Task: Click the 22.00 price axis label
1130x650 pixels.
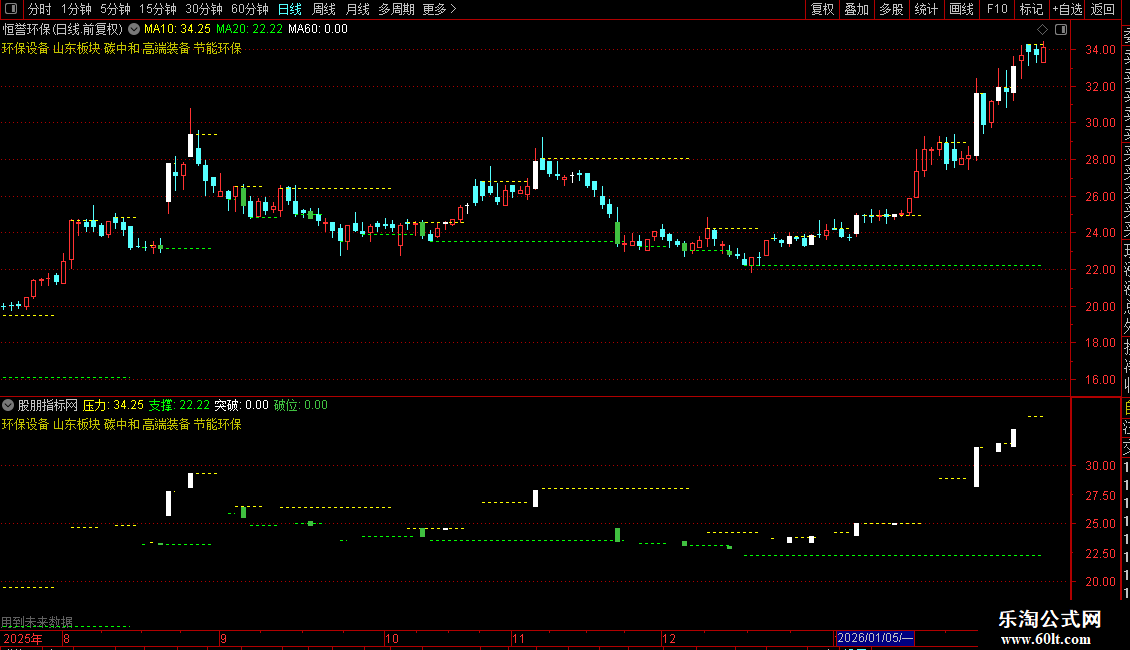Action: (1100, 270)
